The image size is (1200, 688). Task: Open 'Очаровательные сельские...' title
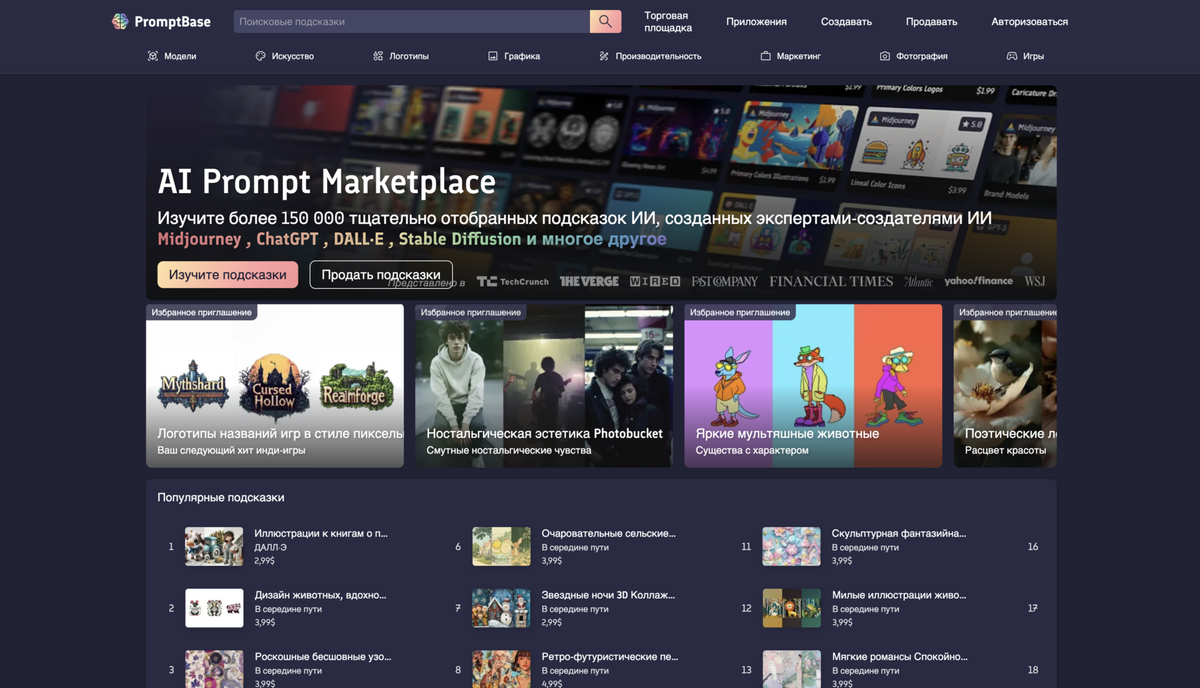(609, 533)
